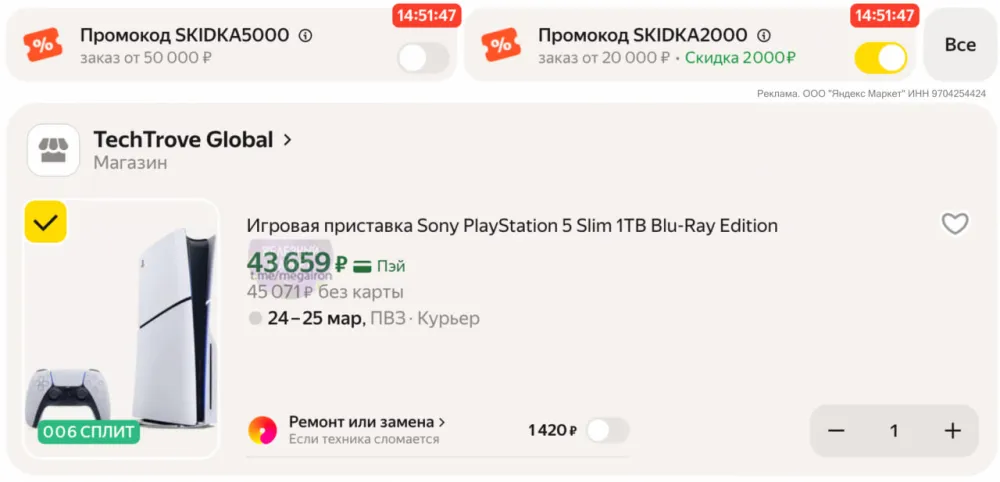Image resolution: width=1000 pixels, height=482 pixels.
Task: Add PlayStation 5 to favorites heart
Action: coord(955,224)
